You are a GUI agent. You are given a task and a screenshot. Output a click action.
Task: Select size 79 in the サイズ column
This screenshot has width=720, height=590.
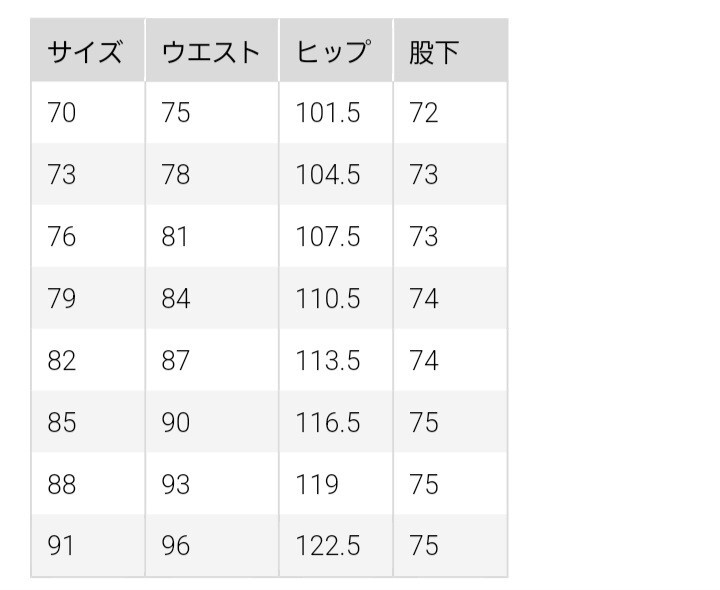[61, 299]
